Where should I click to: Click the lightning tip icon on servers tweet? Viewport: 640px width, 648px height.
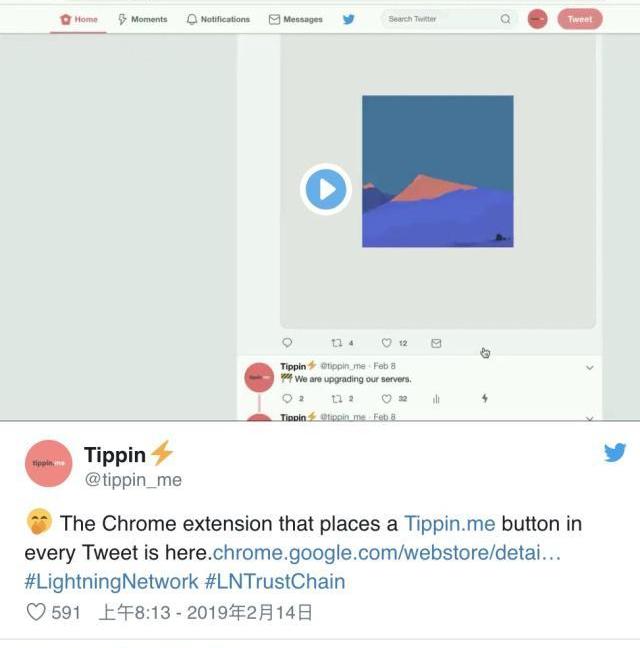(x=485, y=398)
